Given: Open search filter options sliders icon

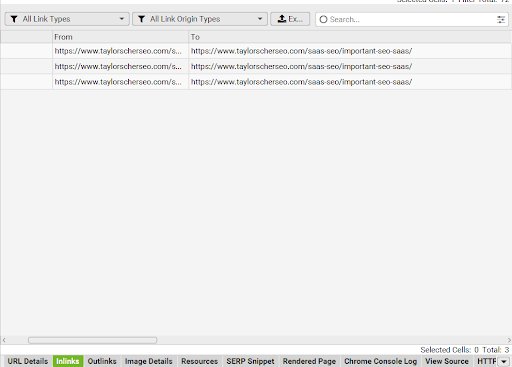Looking at the screenshot, I should [x=501, y=19].
